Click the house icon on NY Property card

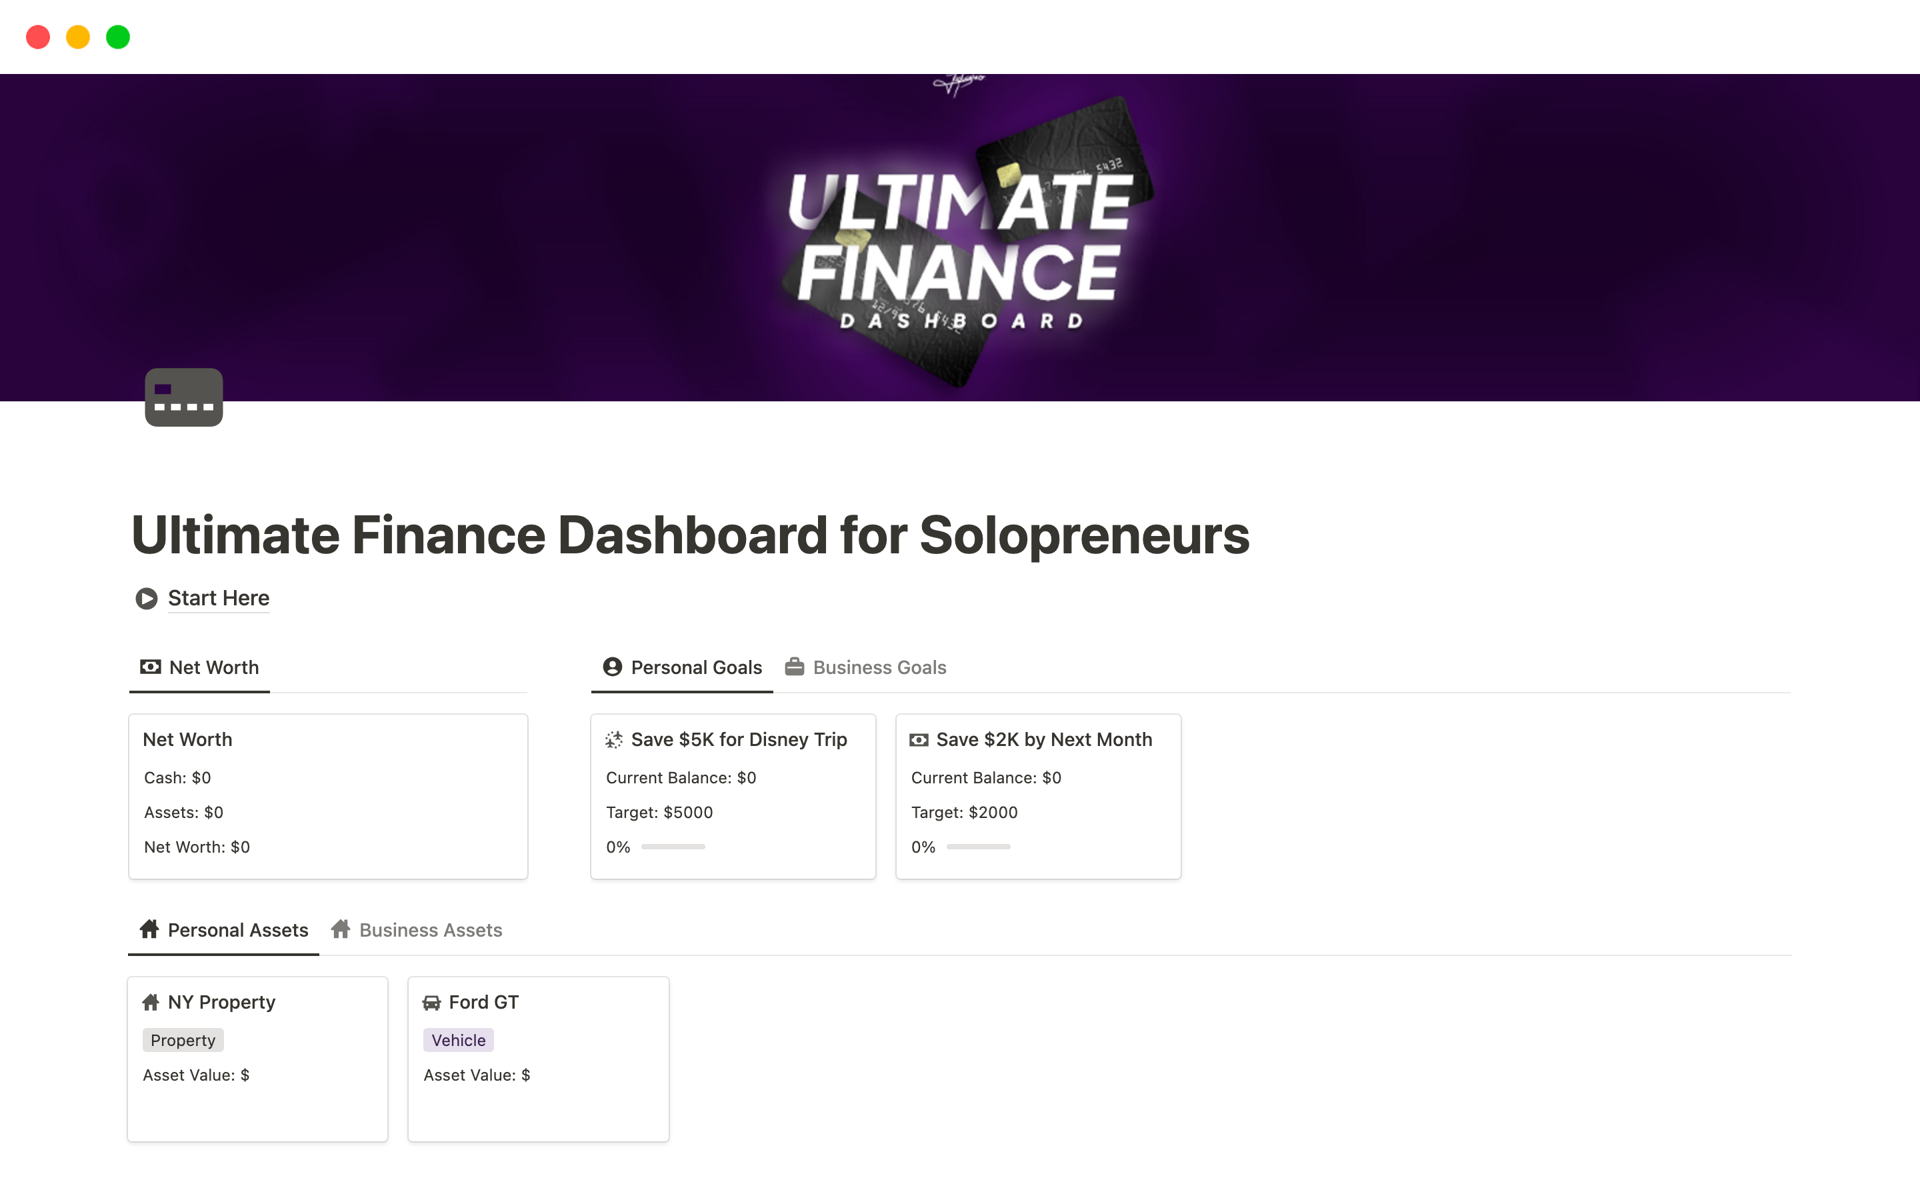[x=151, y=1003]
